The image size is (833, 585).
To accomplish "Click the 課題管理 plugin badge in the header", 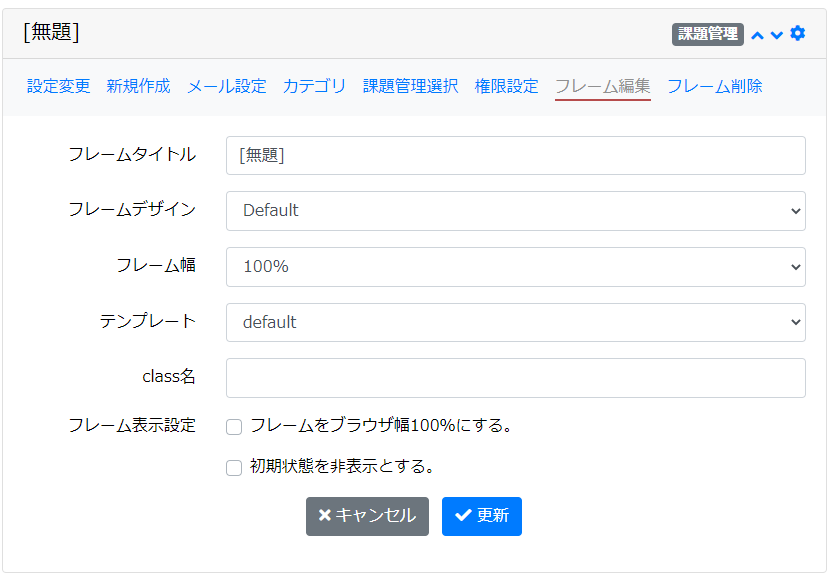I will click(x=706, y=33).
